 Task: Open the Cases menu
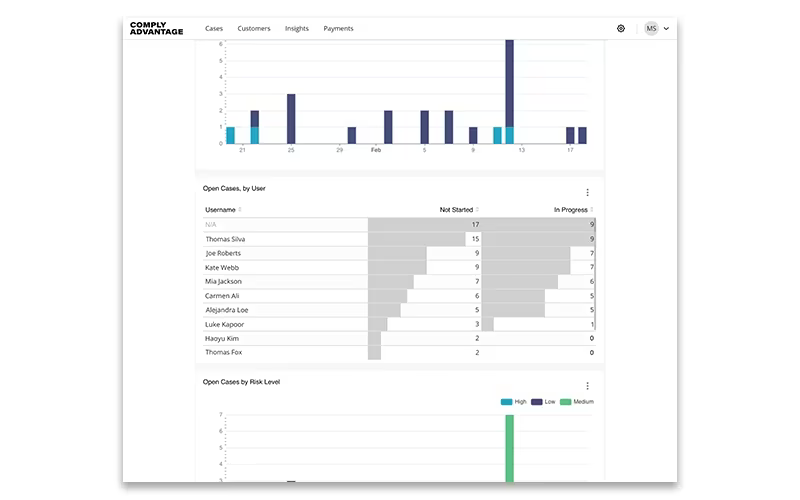(214, 29)
